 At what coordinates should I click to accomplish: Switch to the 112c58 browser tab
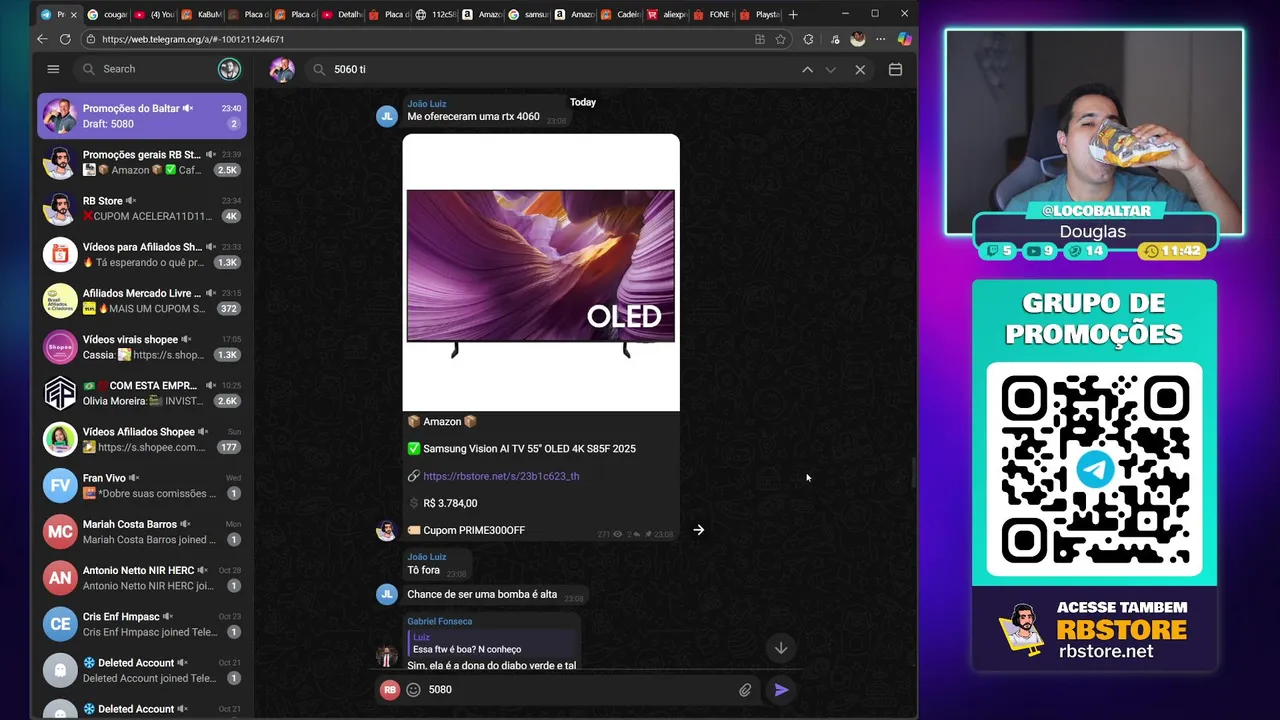[437, 14]
